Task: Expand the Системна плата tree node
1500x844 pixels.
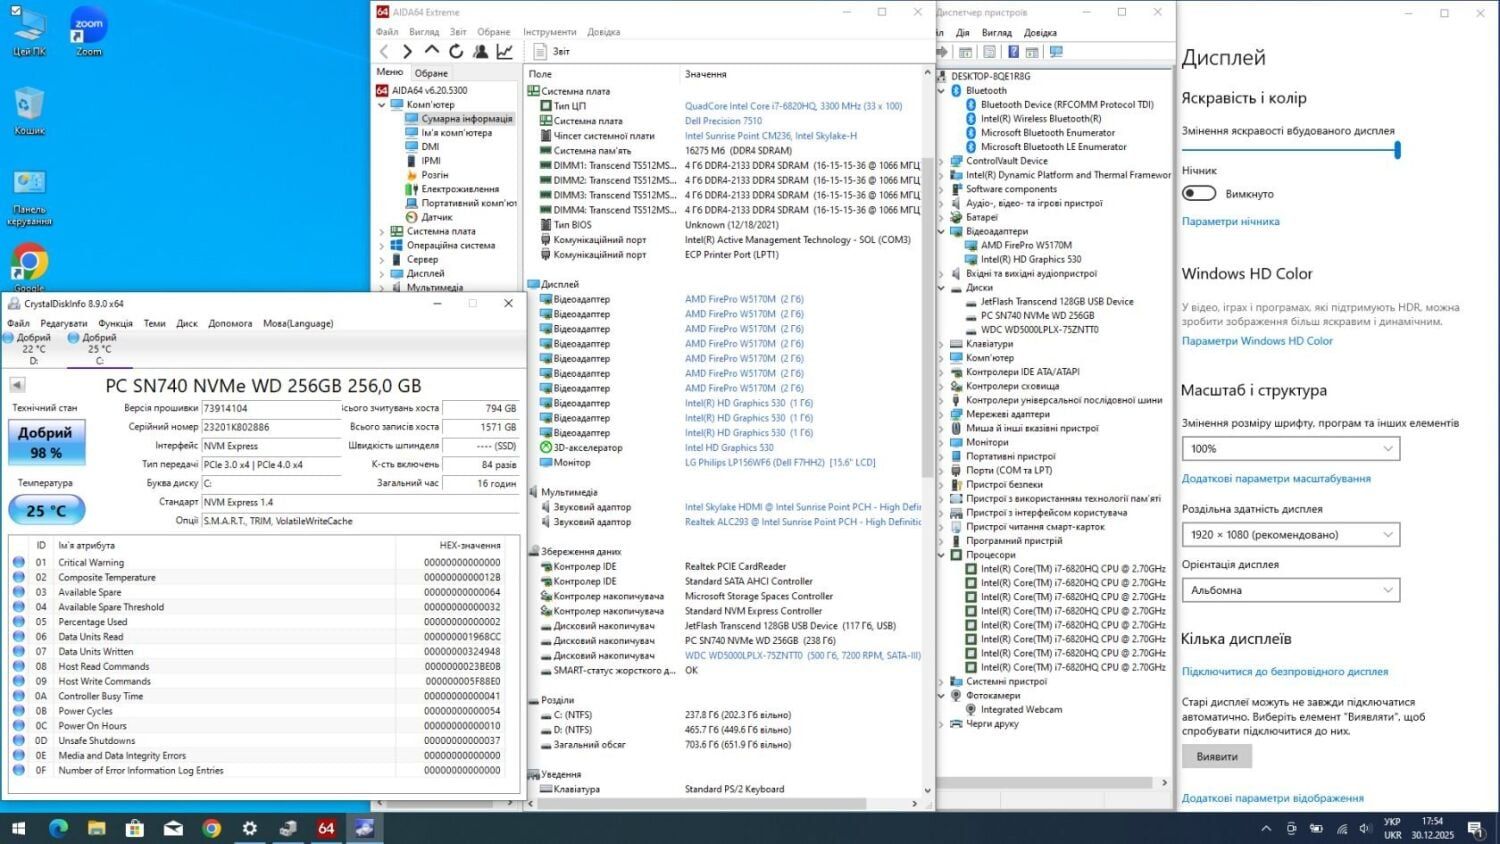Action: pyautogui.click(x=381, y=231)
